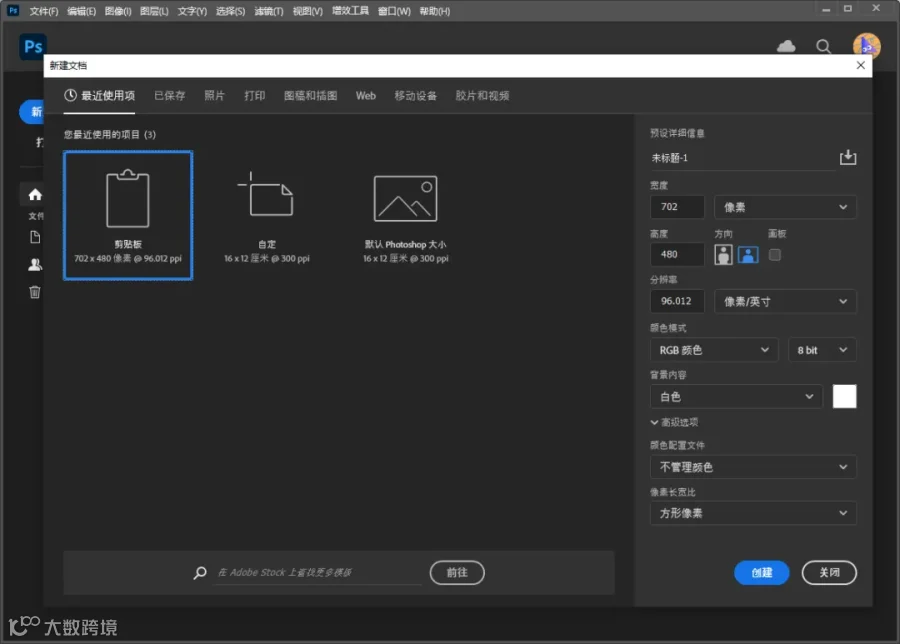
Task: Click the blue 创建 button
Action: (x=761, y=572)
